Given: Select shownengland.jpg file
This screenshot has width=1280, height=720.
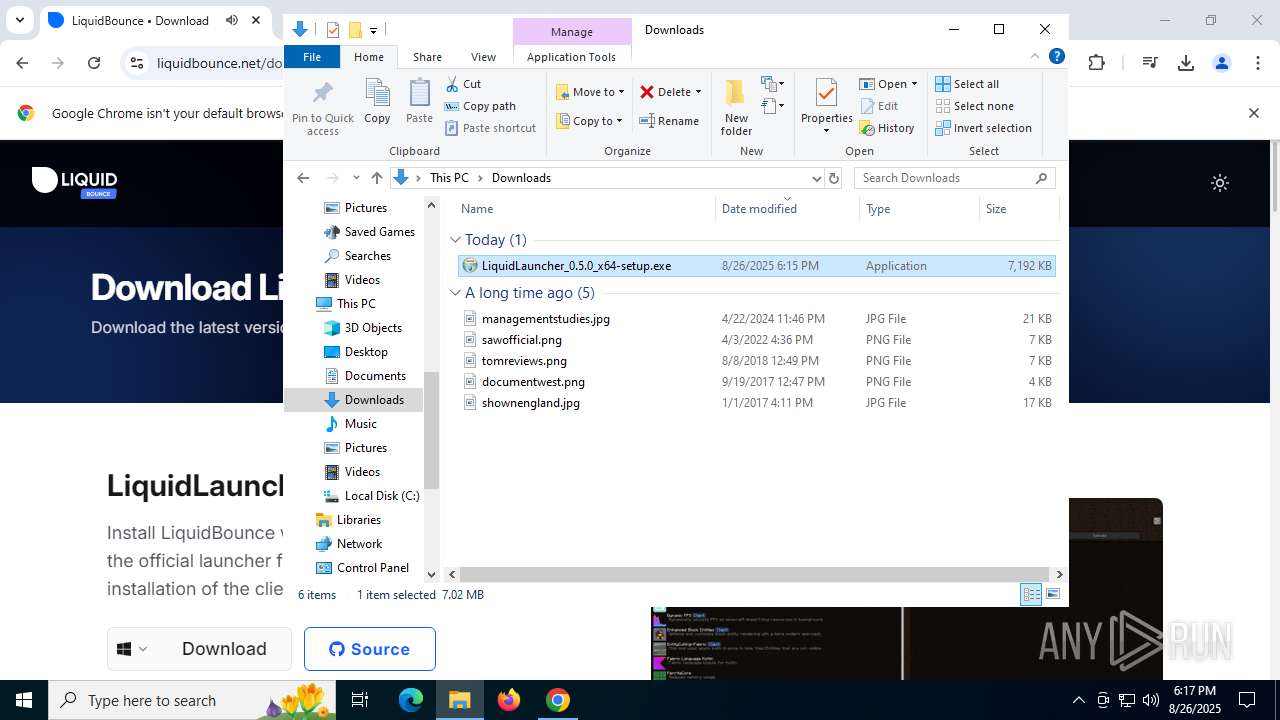Looking at the screenshot, I should [x=757, y=403].
